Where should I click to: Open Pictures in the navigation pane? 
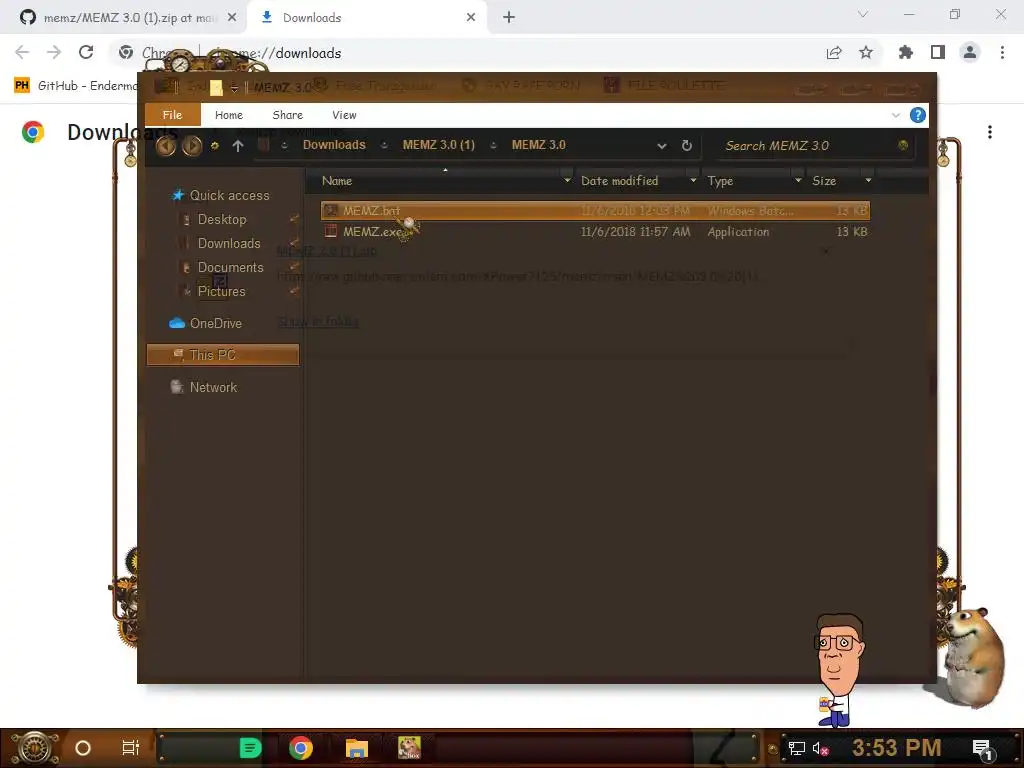pyautogui.click(x=221, y=291)
